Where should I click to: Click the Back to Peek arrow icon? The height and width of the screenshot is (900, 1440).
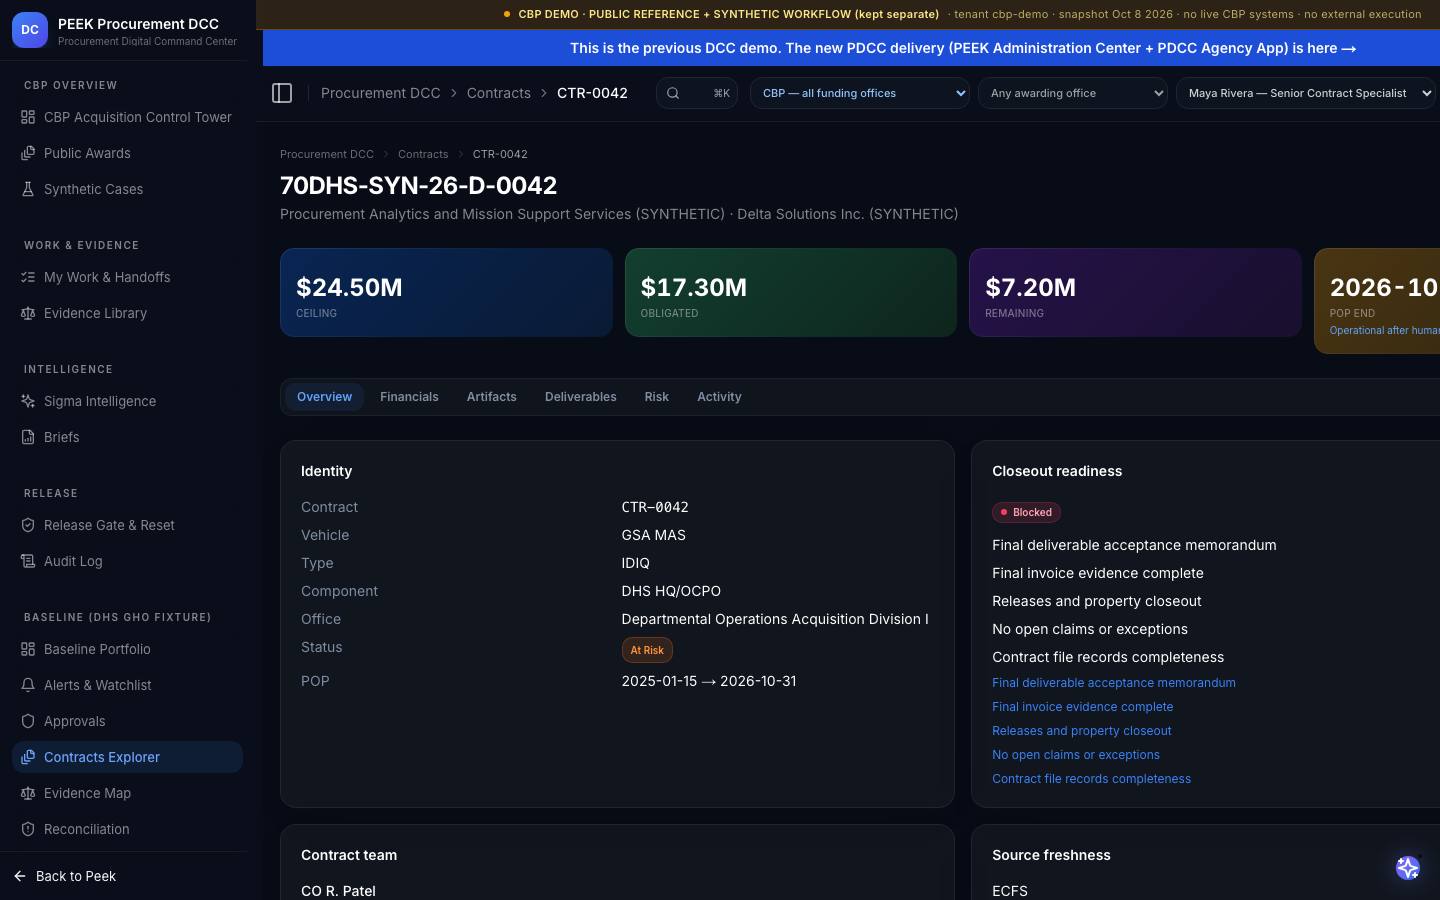pos(20,876)
